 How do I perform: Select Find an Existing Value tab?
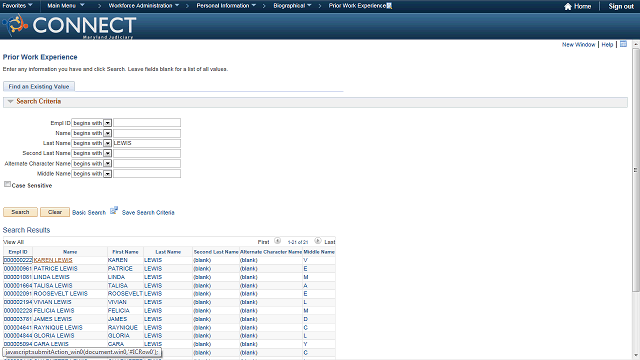pos(39,87)
